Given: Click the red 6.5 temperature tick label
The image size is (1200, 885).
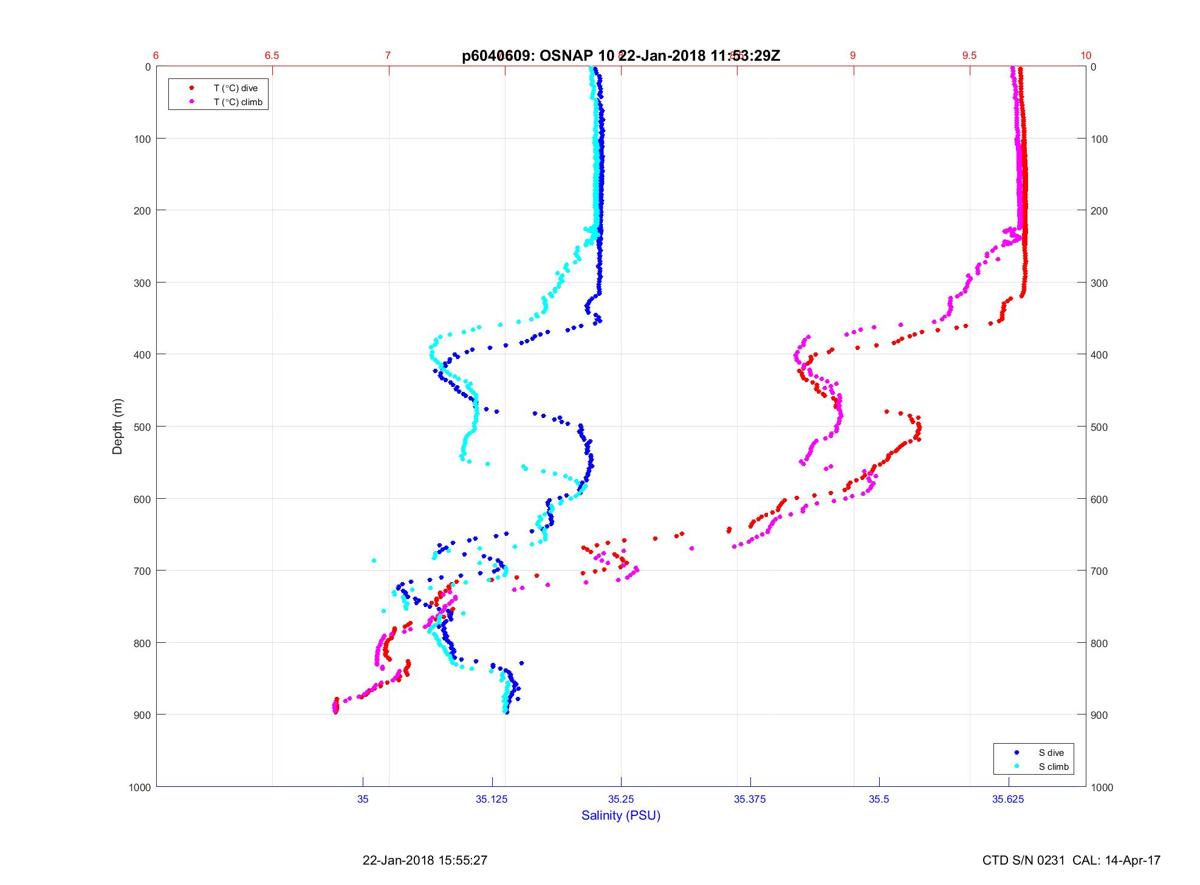Looking at the screenshot, I should coord(272,56).
